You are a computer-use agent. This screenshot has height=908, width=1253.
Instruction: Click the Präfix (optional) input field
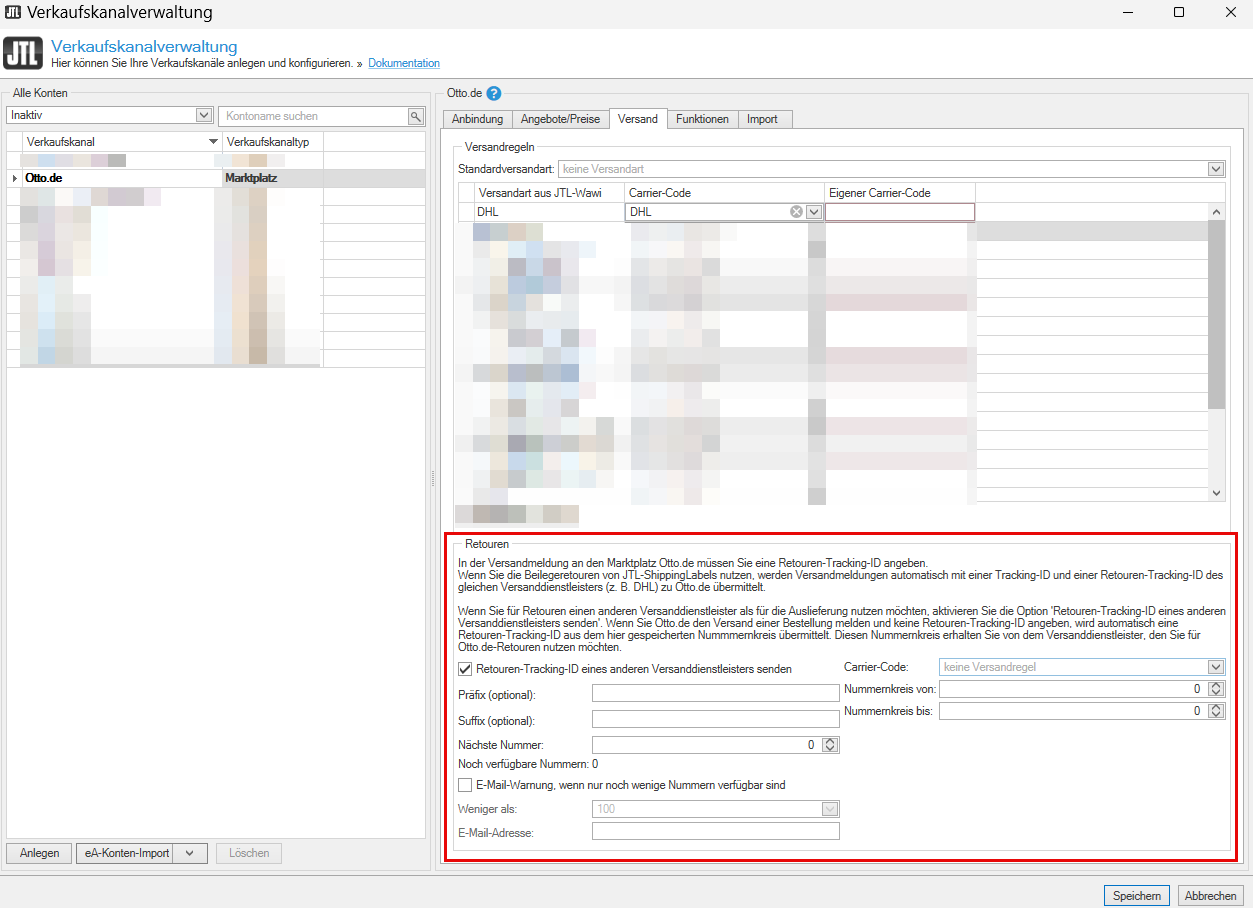pyautogui.click(x=716, y=694)
